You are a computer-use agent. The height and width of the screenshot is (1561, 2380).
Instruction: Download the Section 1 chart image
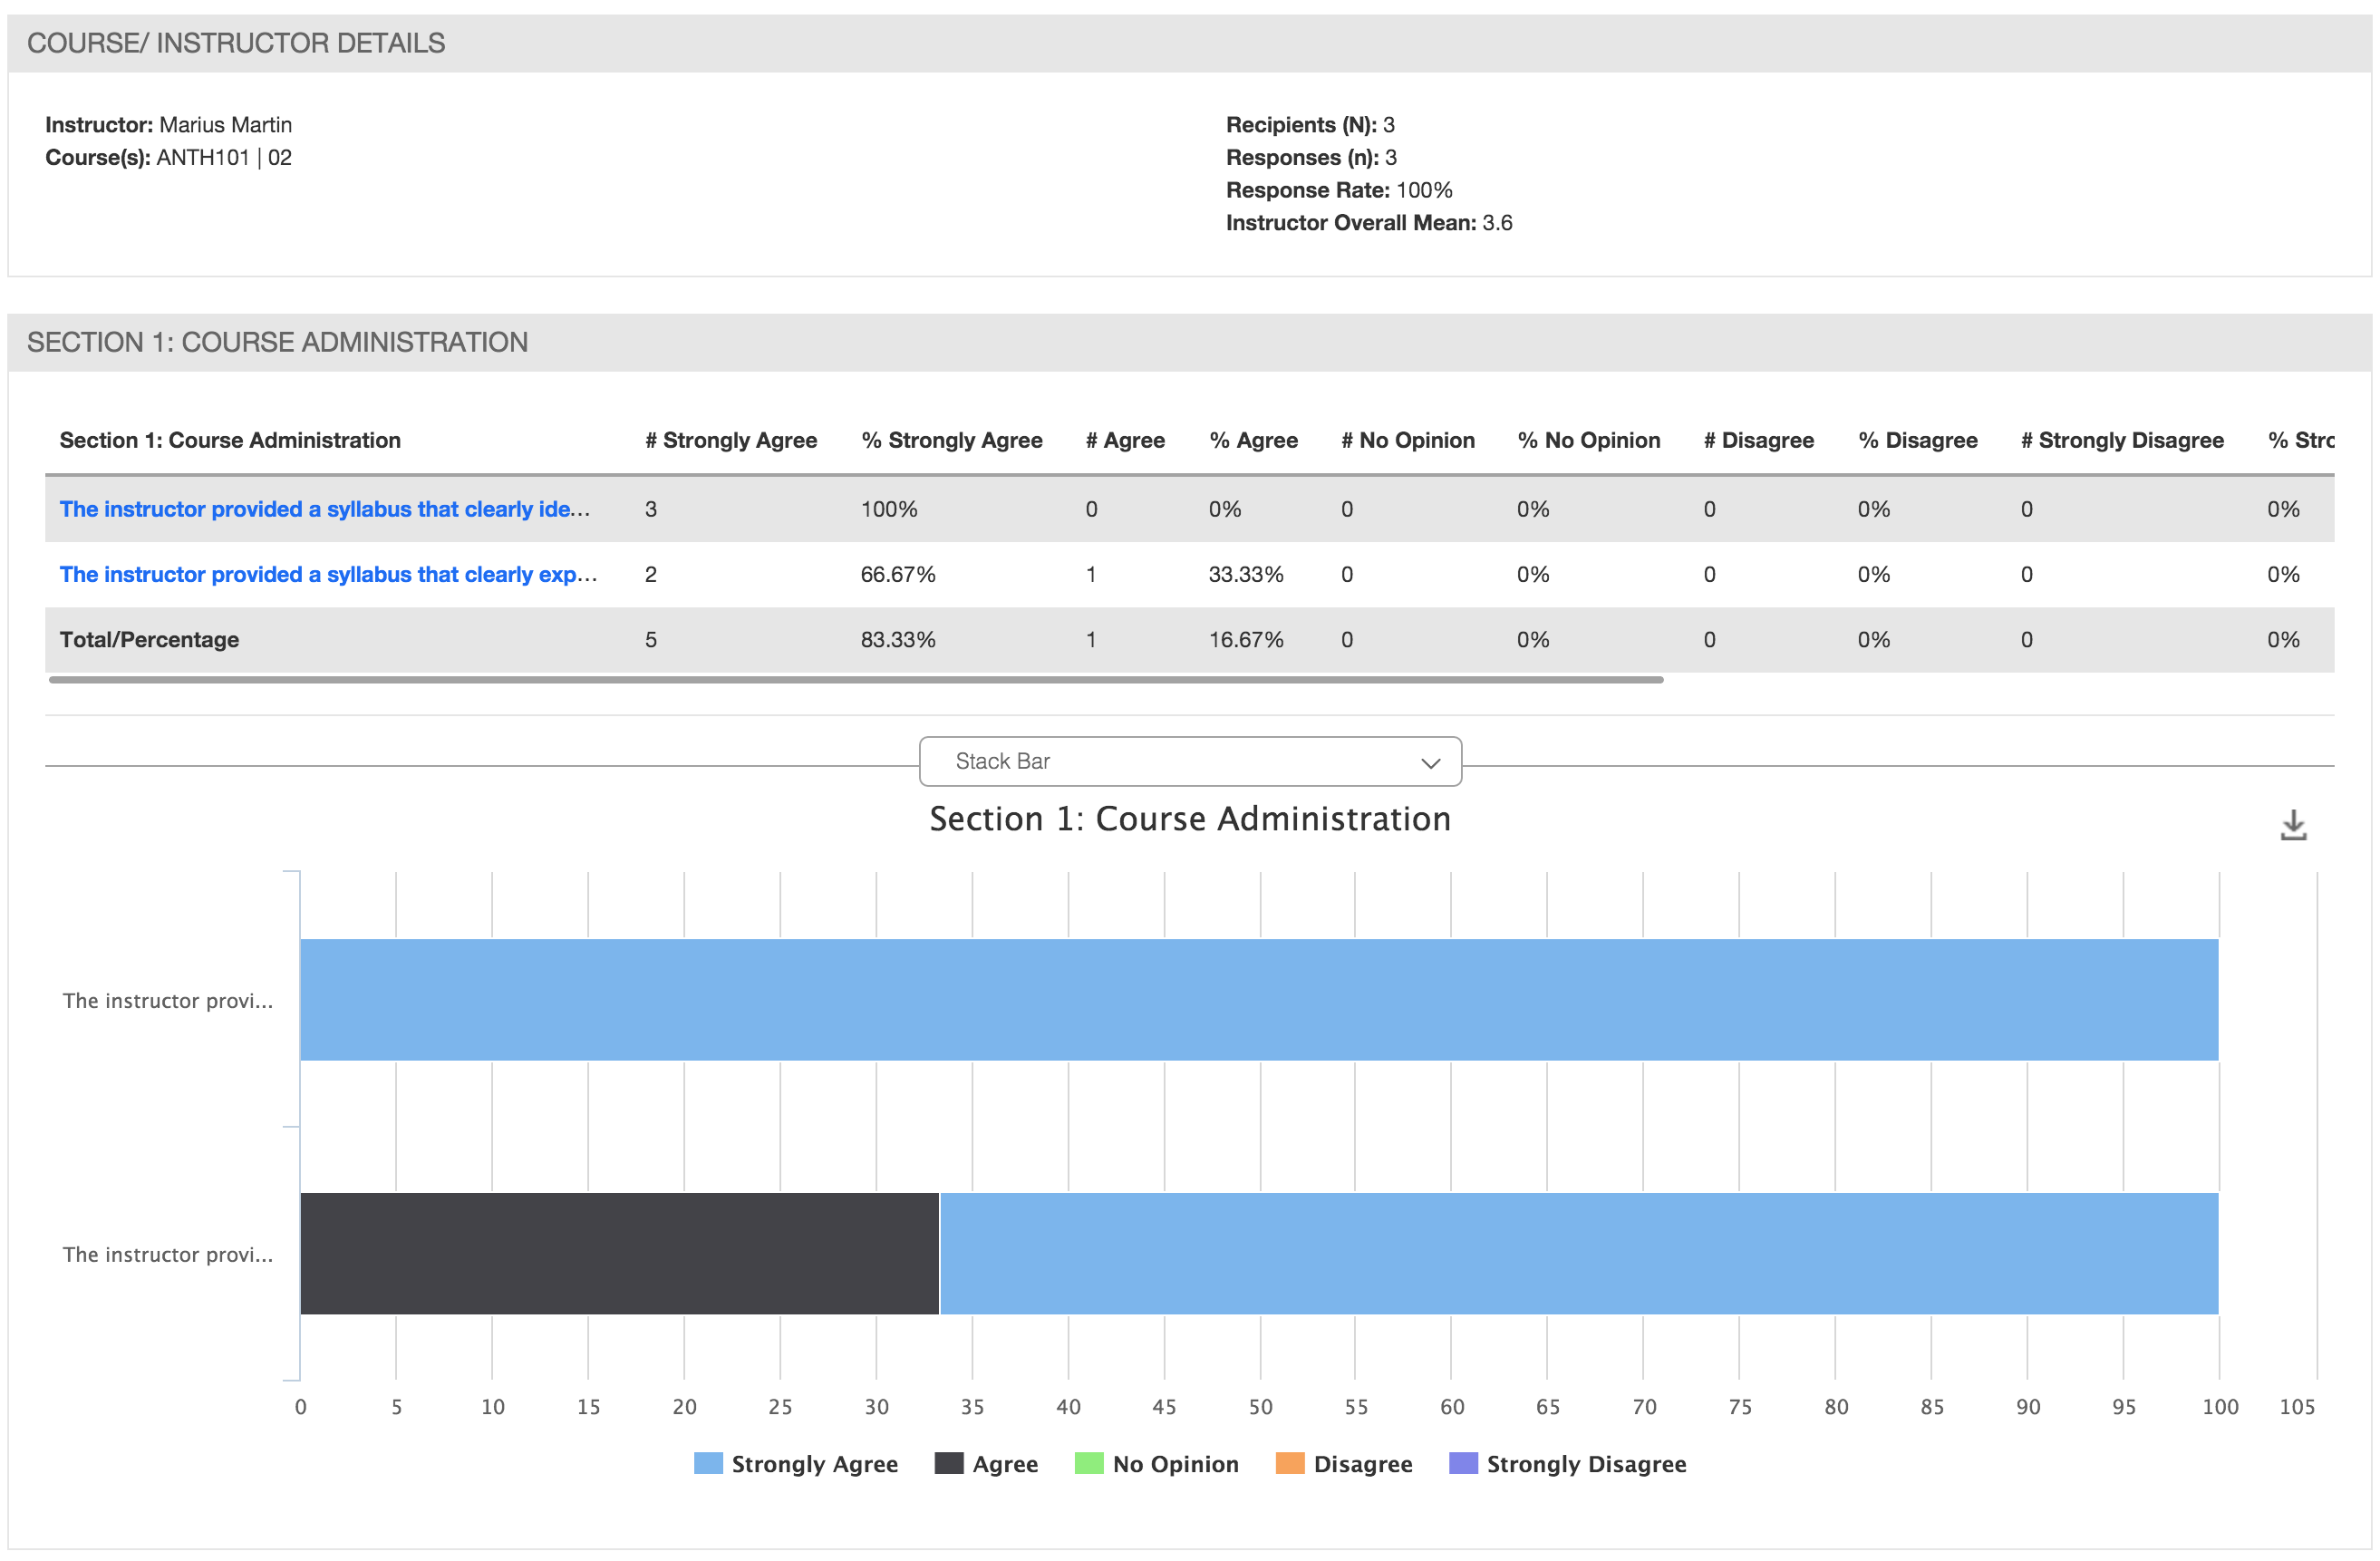click(x=2293, y=825)
